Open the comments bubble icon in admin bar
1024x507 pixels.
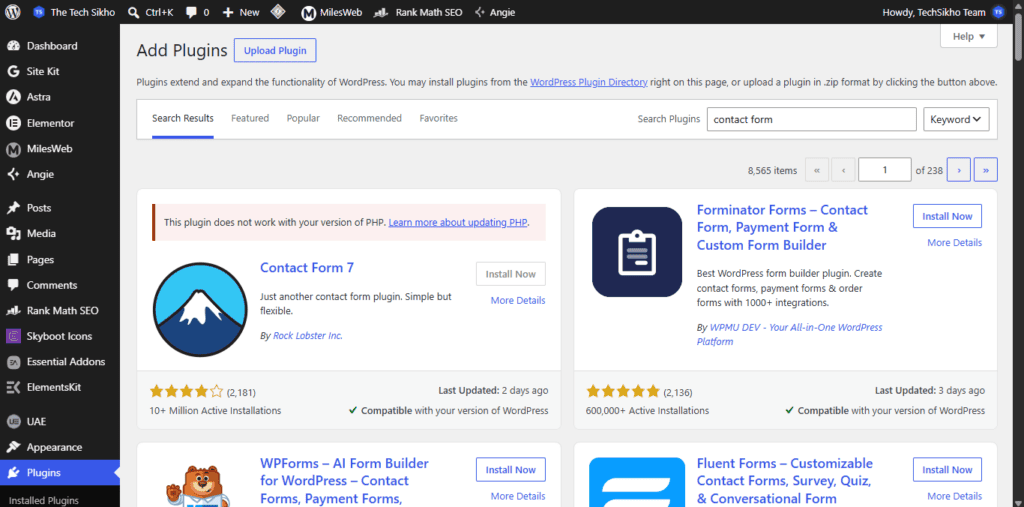point(192,12)
